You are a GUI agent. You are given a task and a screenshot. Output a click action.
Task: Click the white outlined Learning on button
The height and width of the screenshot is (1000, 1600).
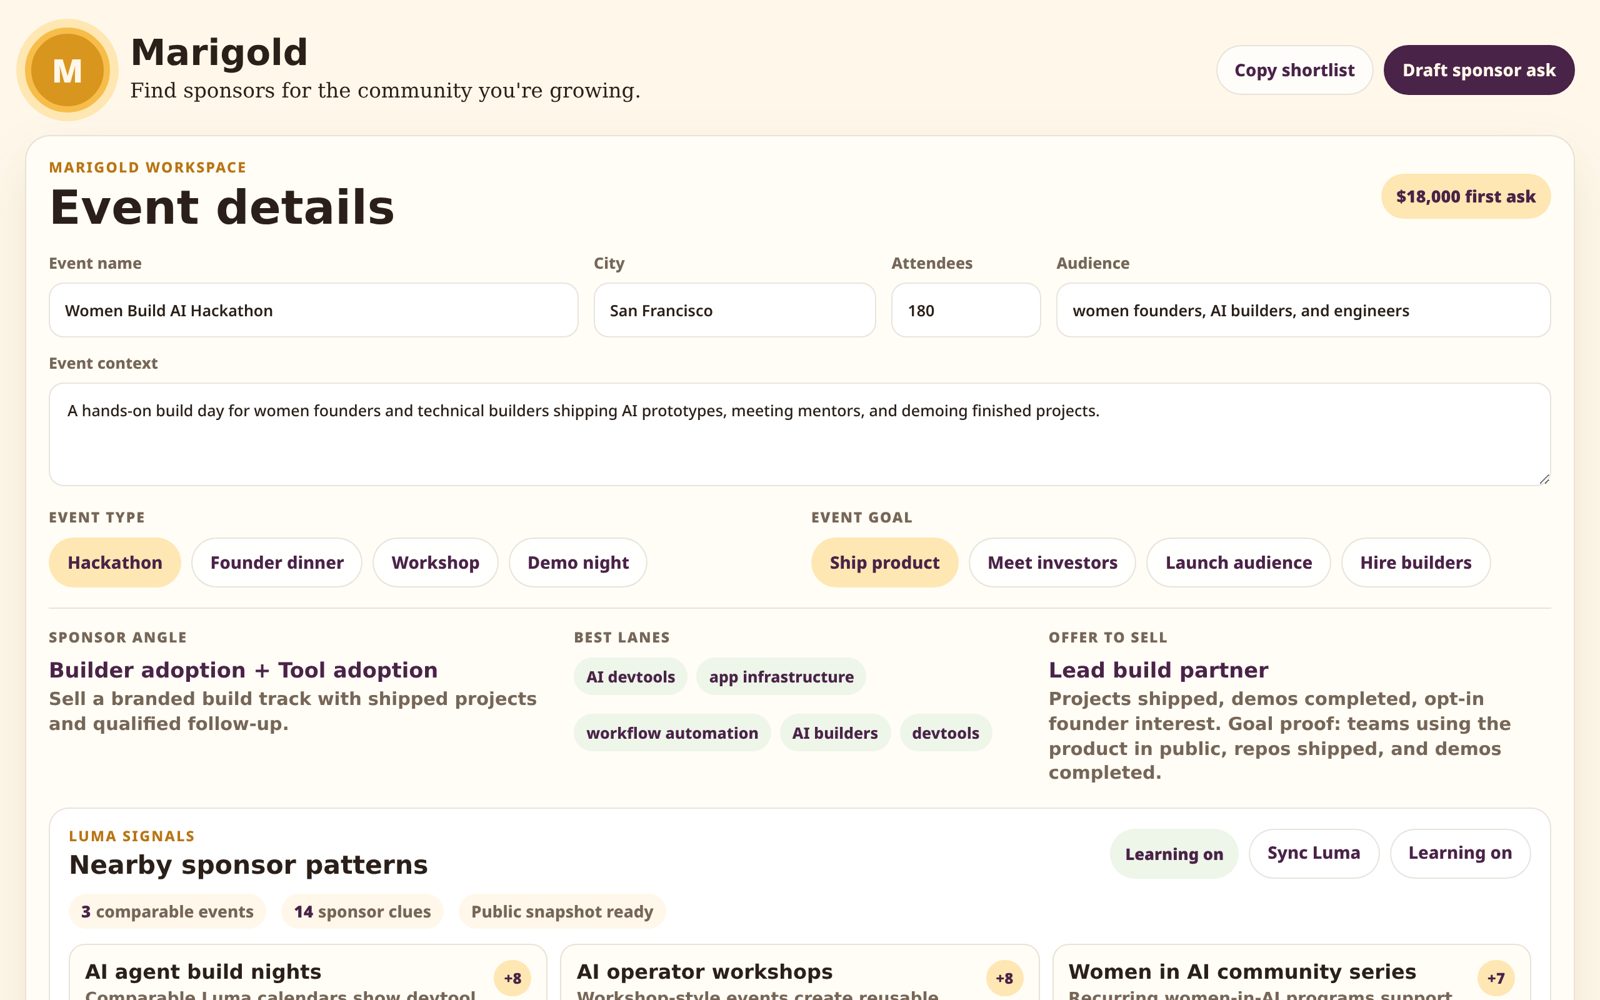pos(1460,853)
